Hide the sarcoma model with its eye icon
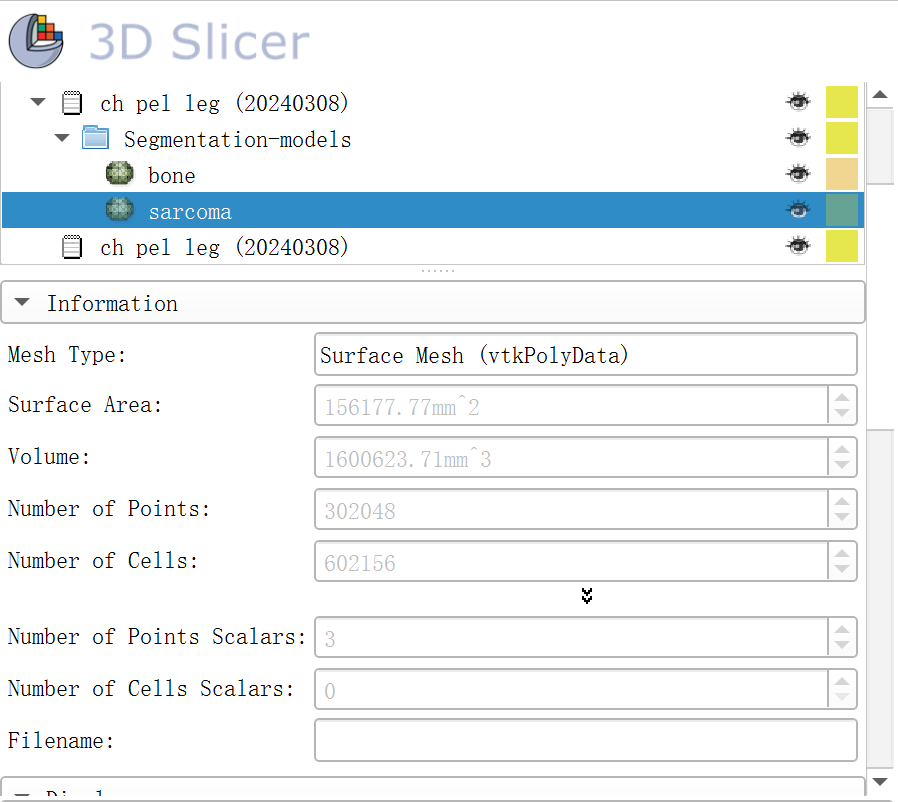The width and height of the screenshot is (898, 802). tap(797, 211)
